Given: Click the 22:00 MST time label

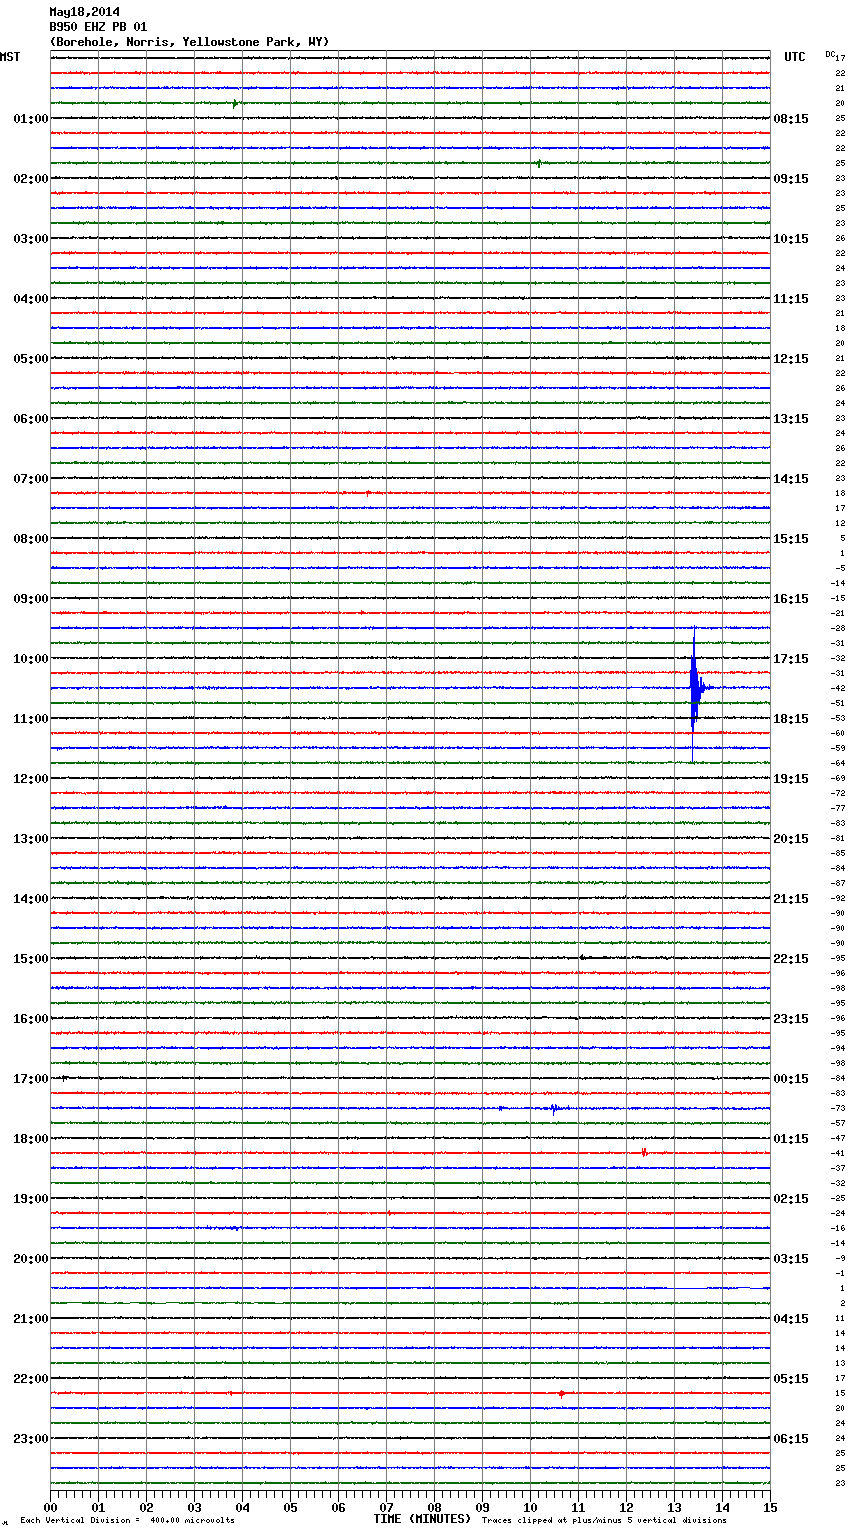Looking at the screenshot, I should (x=30, y=1379).
